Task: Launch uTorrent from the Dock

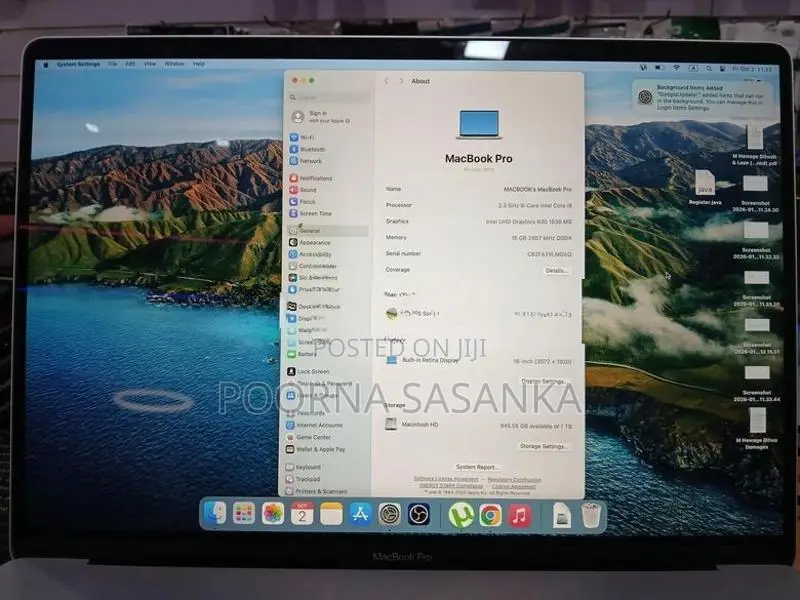Action: tap(461, 515)
